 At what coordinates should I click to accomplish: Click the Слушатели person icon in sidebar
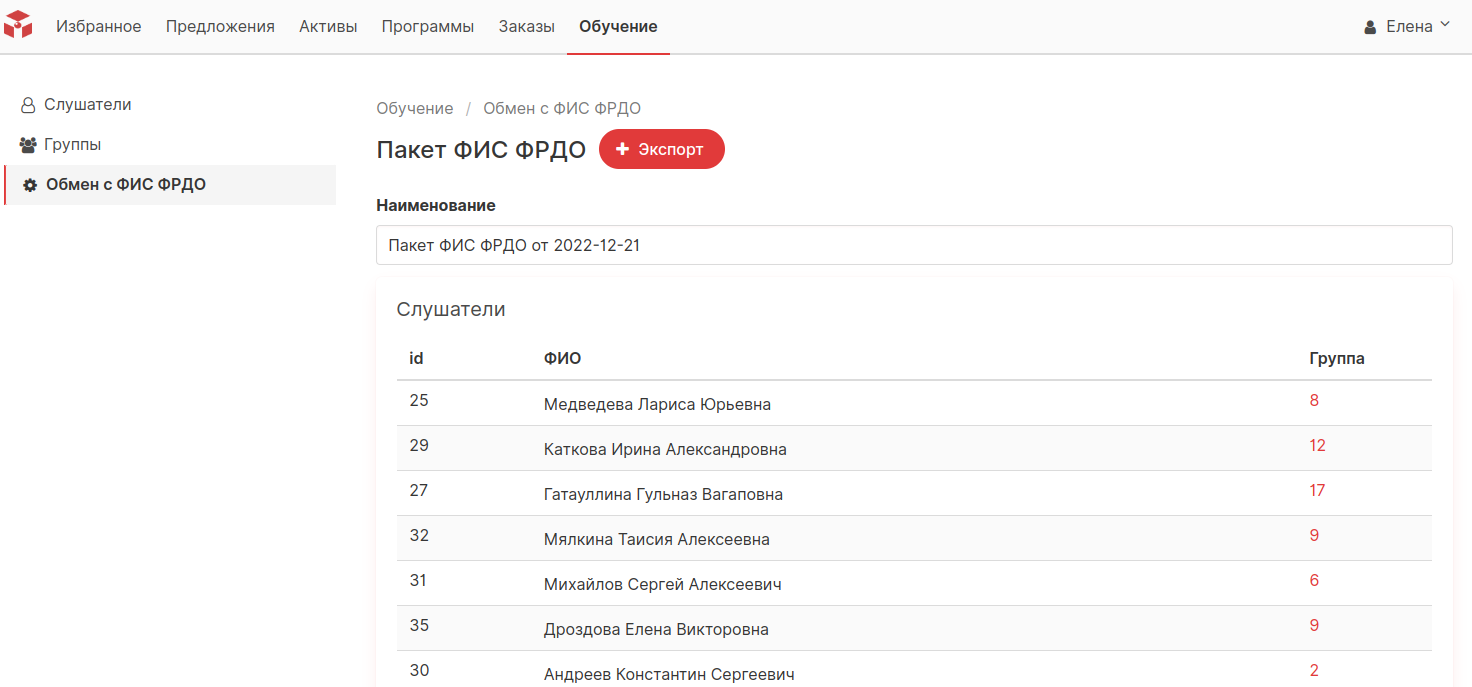point(28,105)
